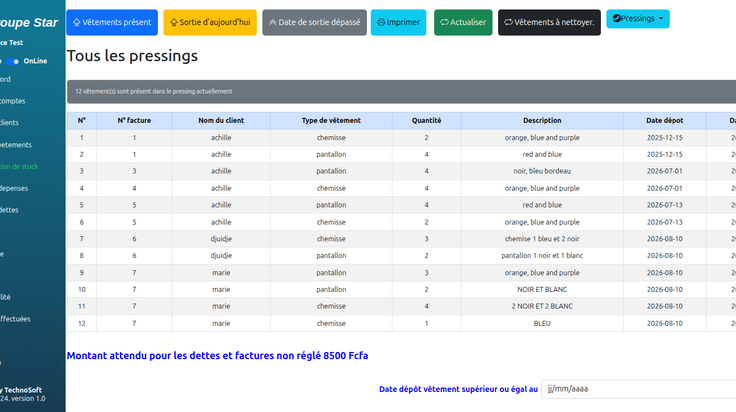Click the refresh icon on Actualiser
Screen dimensions: 736x412
444,22
